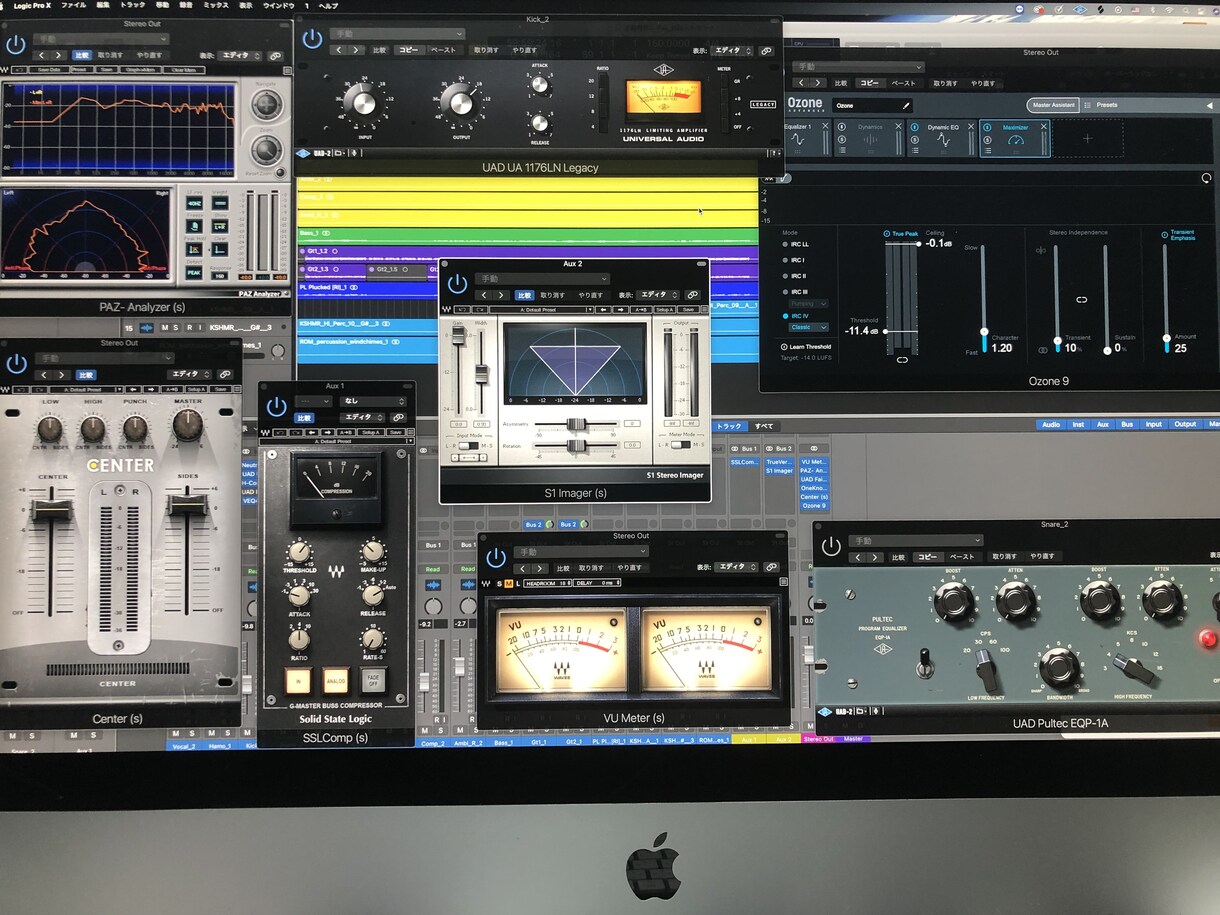Screen dimensions: 1220x915
Task: Add a new module with the plus slot in Ozone
Action: click(x=1088, y=139)
